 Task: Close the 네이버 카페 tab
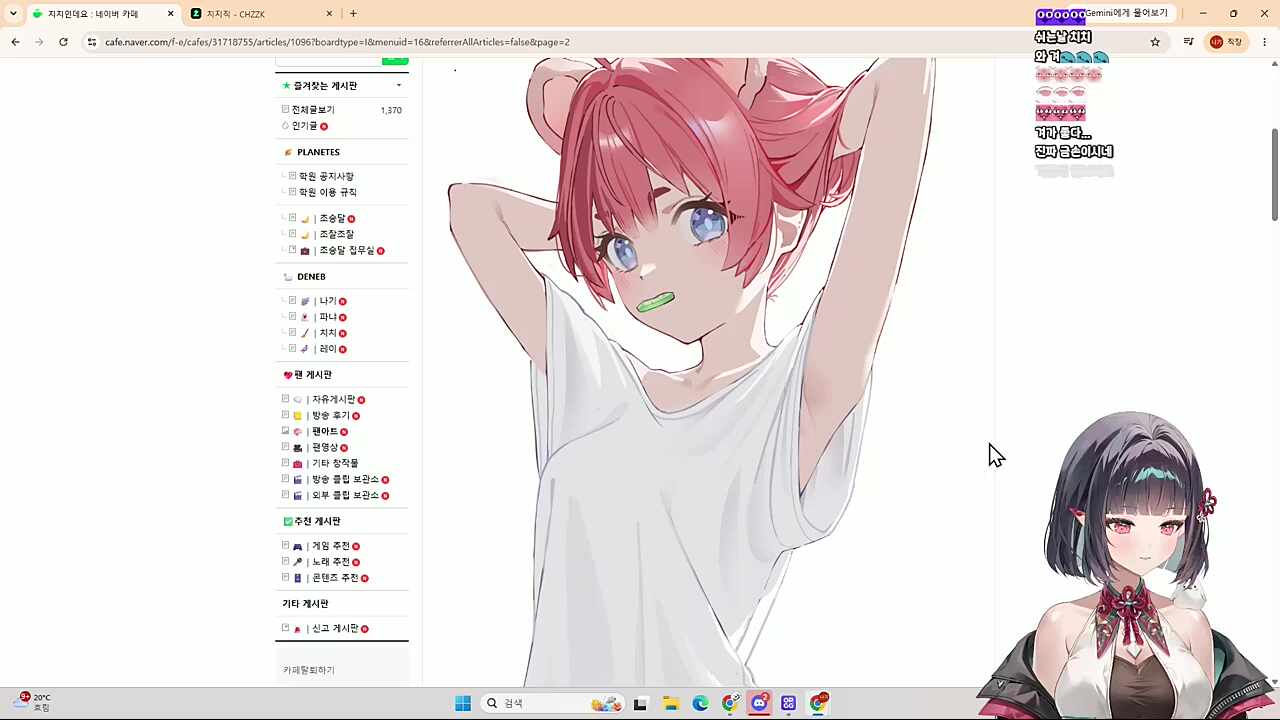171,14
